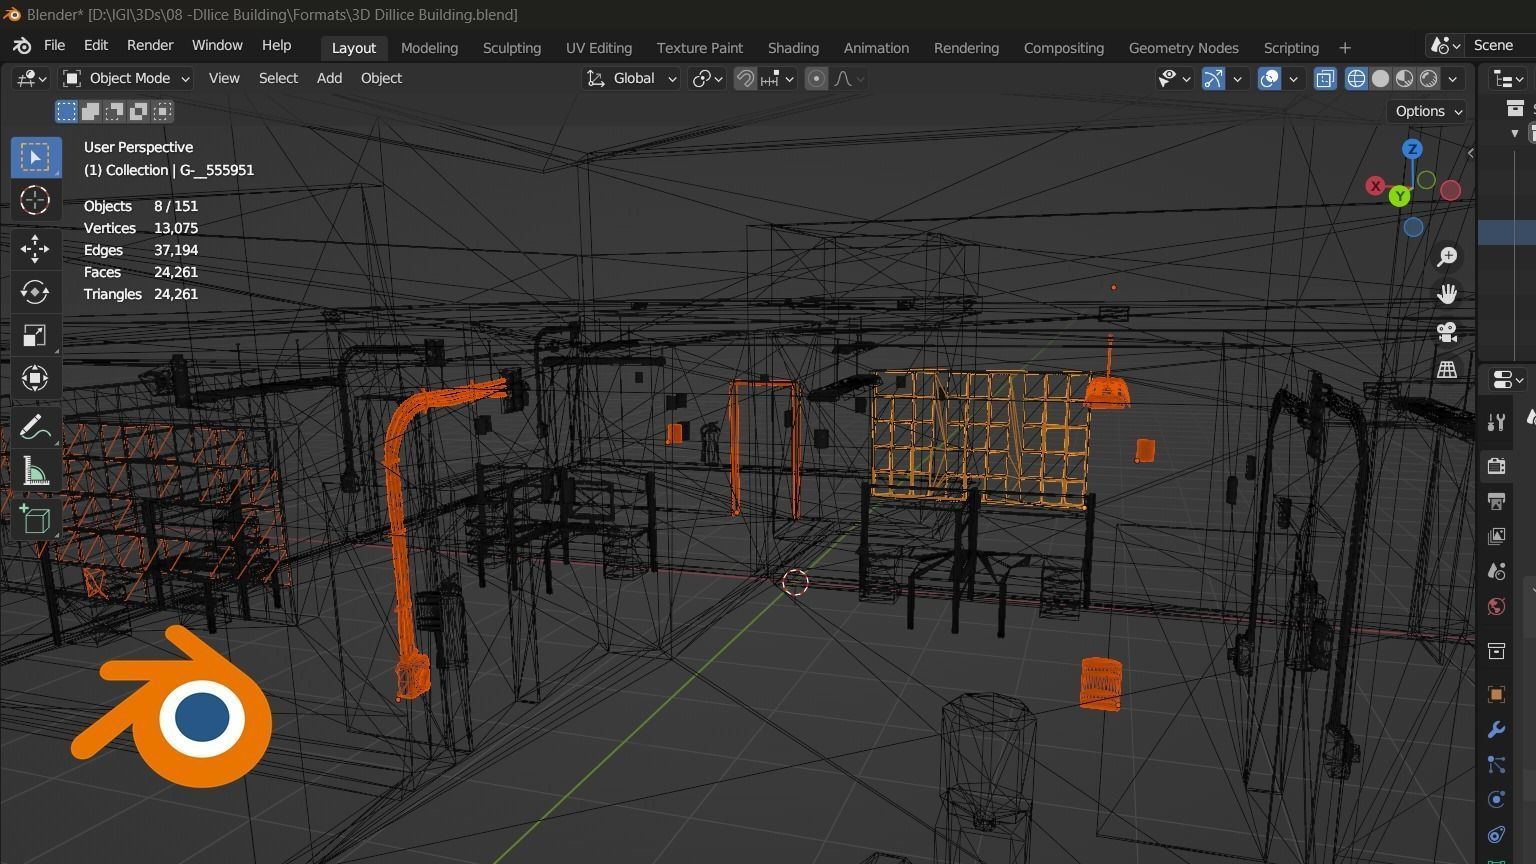This screenshot has height=864, width=1536.
Task: Open the overlays options dropdown arrow
Action: (1293, 78)
